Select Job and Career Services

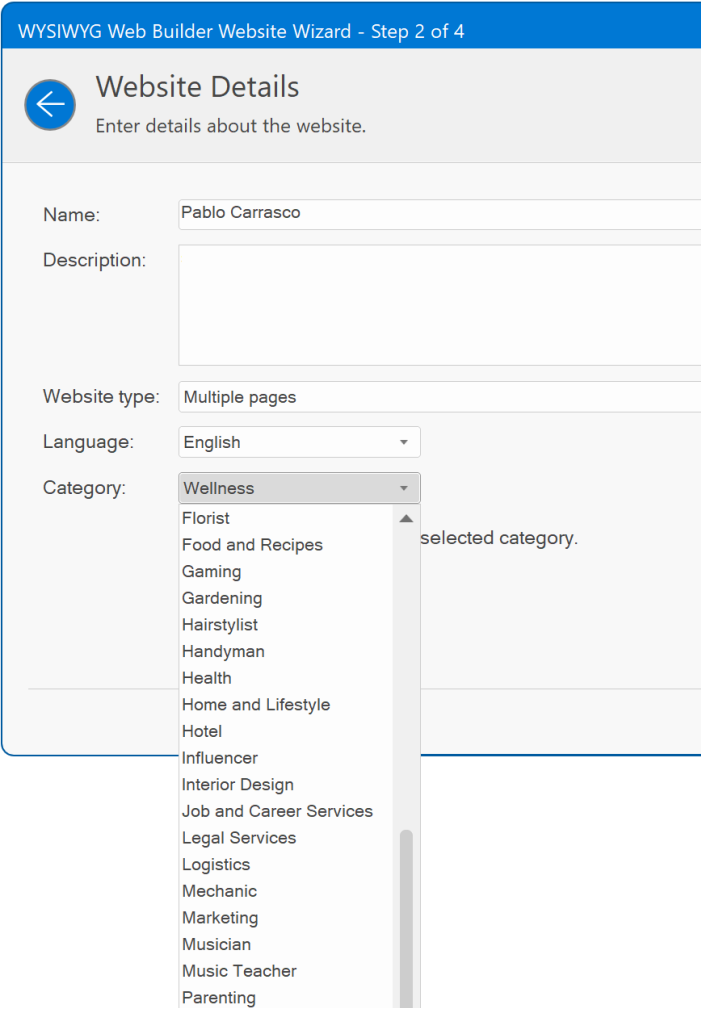tap(286, 811)
